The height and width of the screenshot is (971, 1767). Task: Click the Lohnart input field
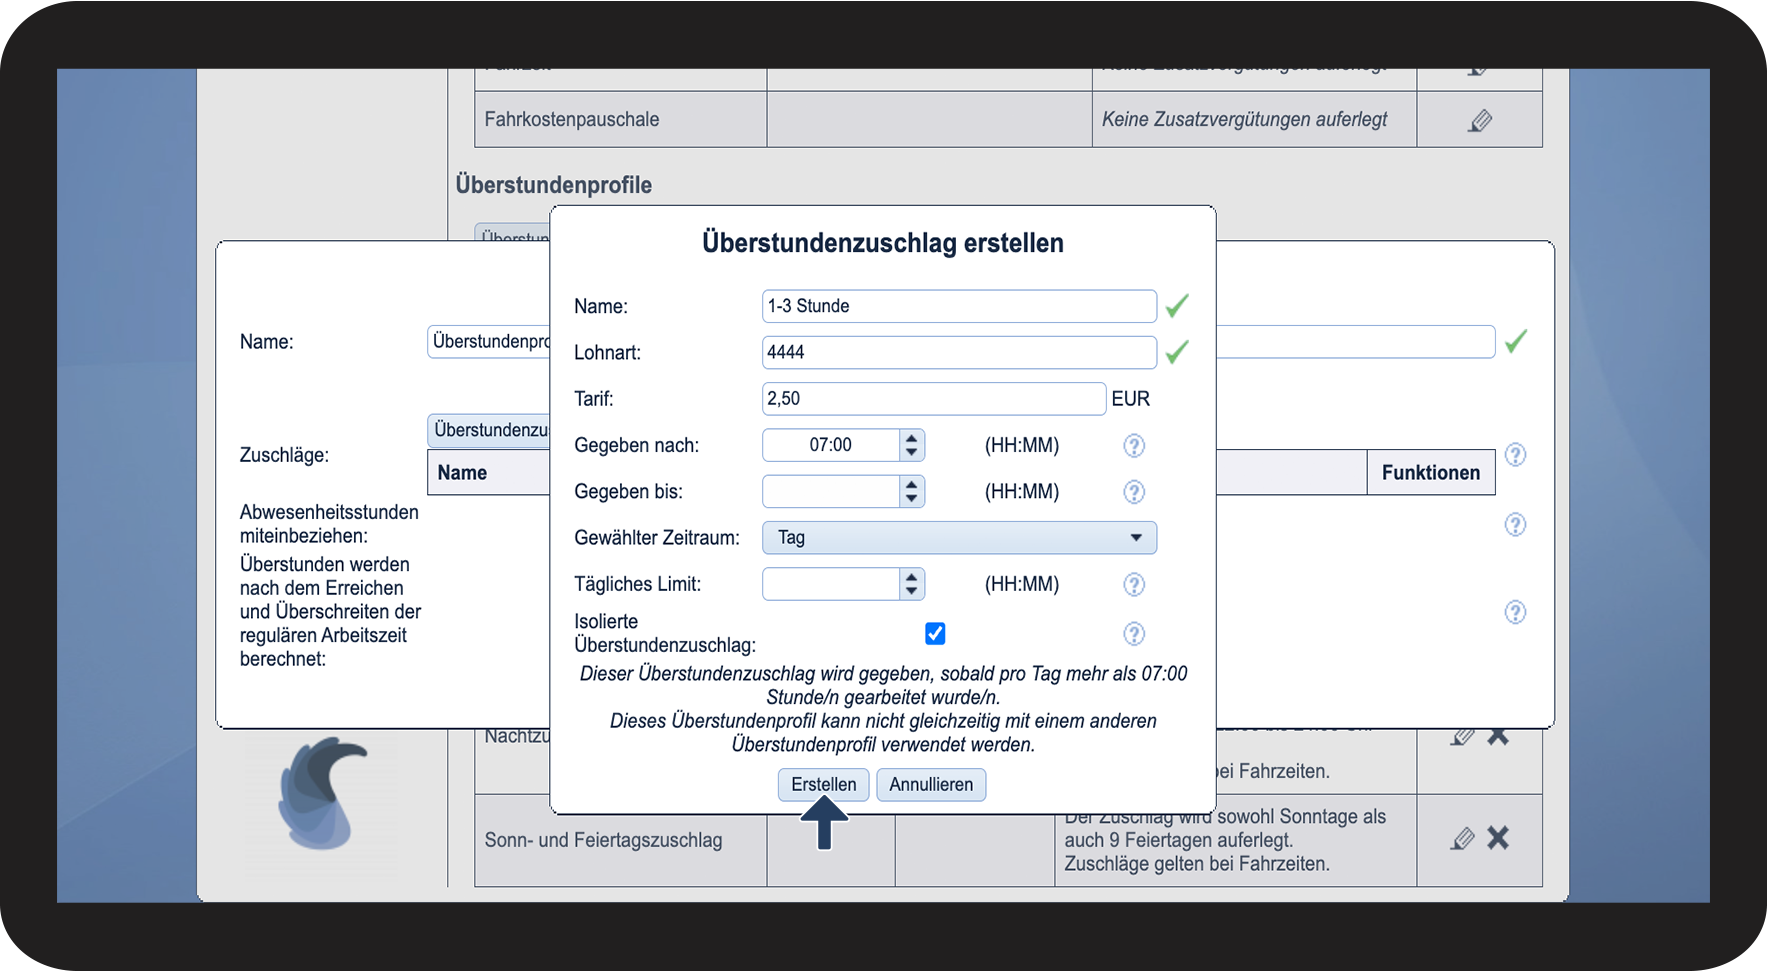coord(958,352)
